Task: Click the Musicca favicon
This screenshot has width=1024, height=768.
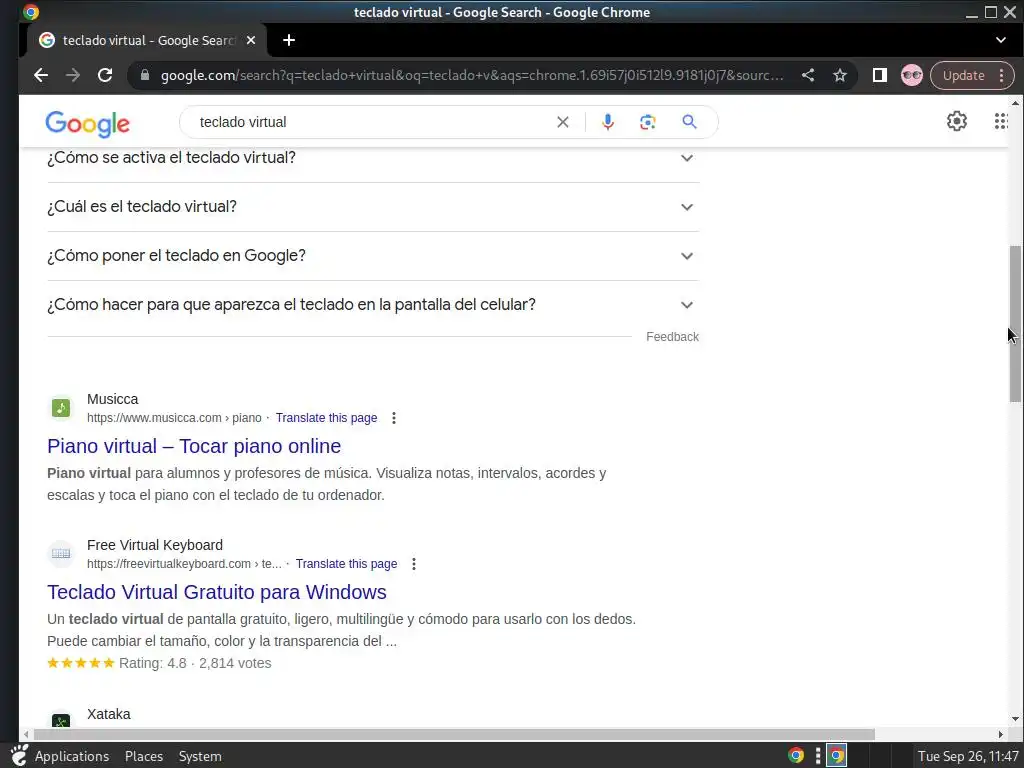Action: tap(61, 408)
